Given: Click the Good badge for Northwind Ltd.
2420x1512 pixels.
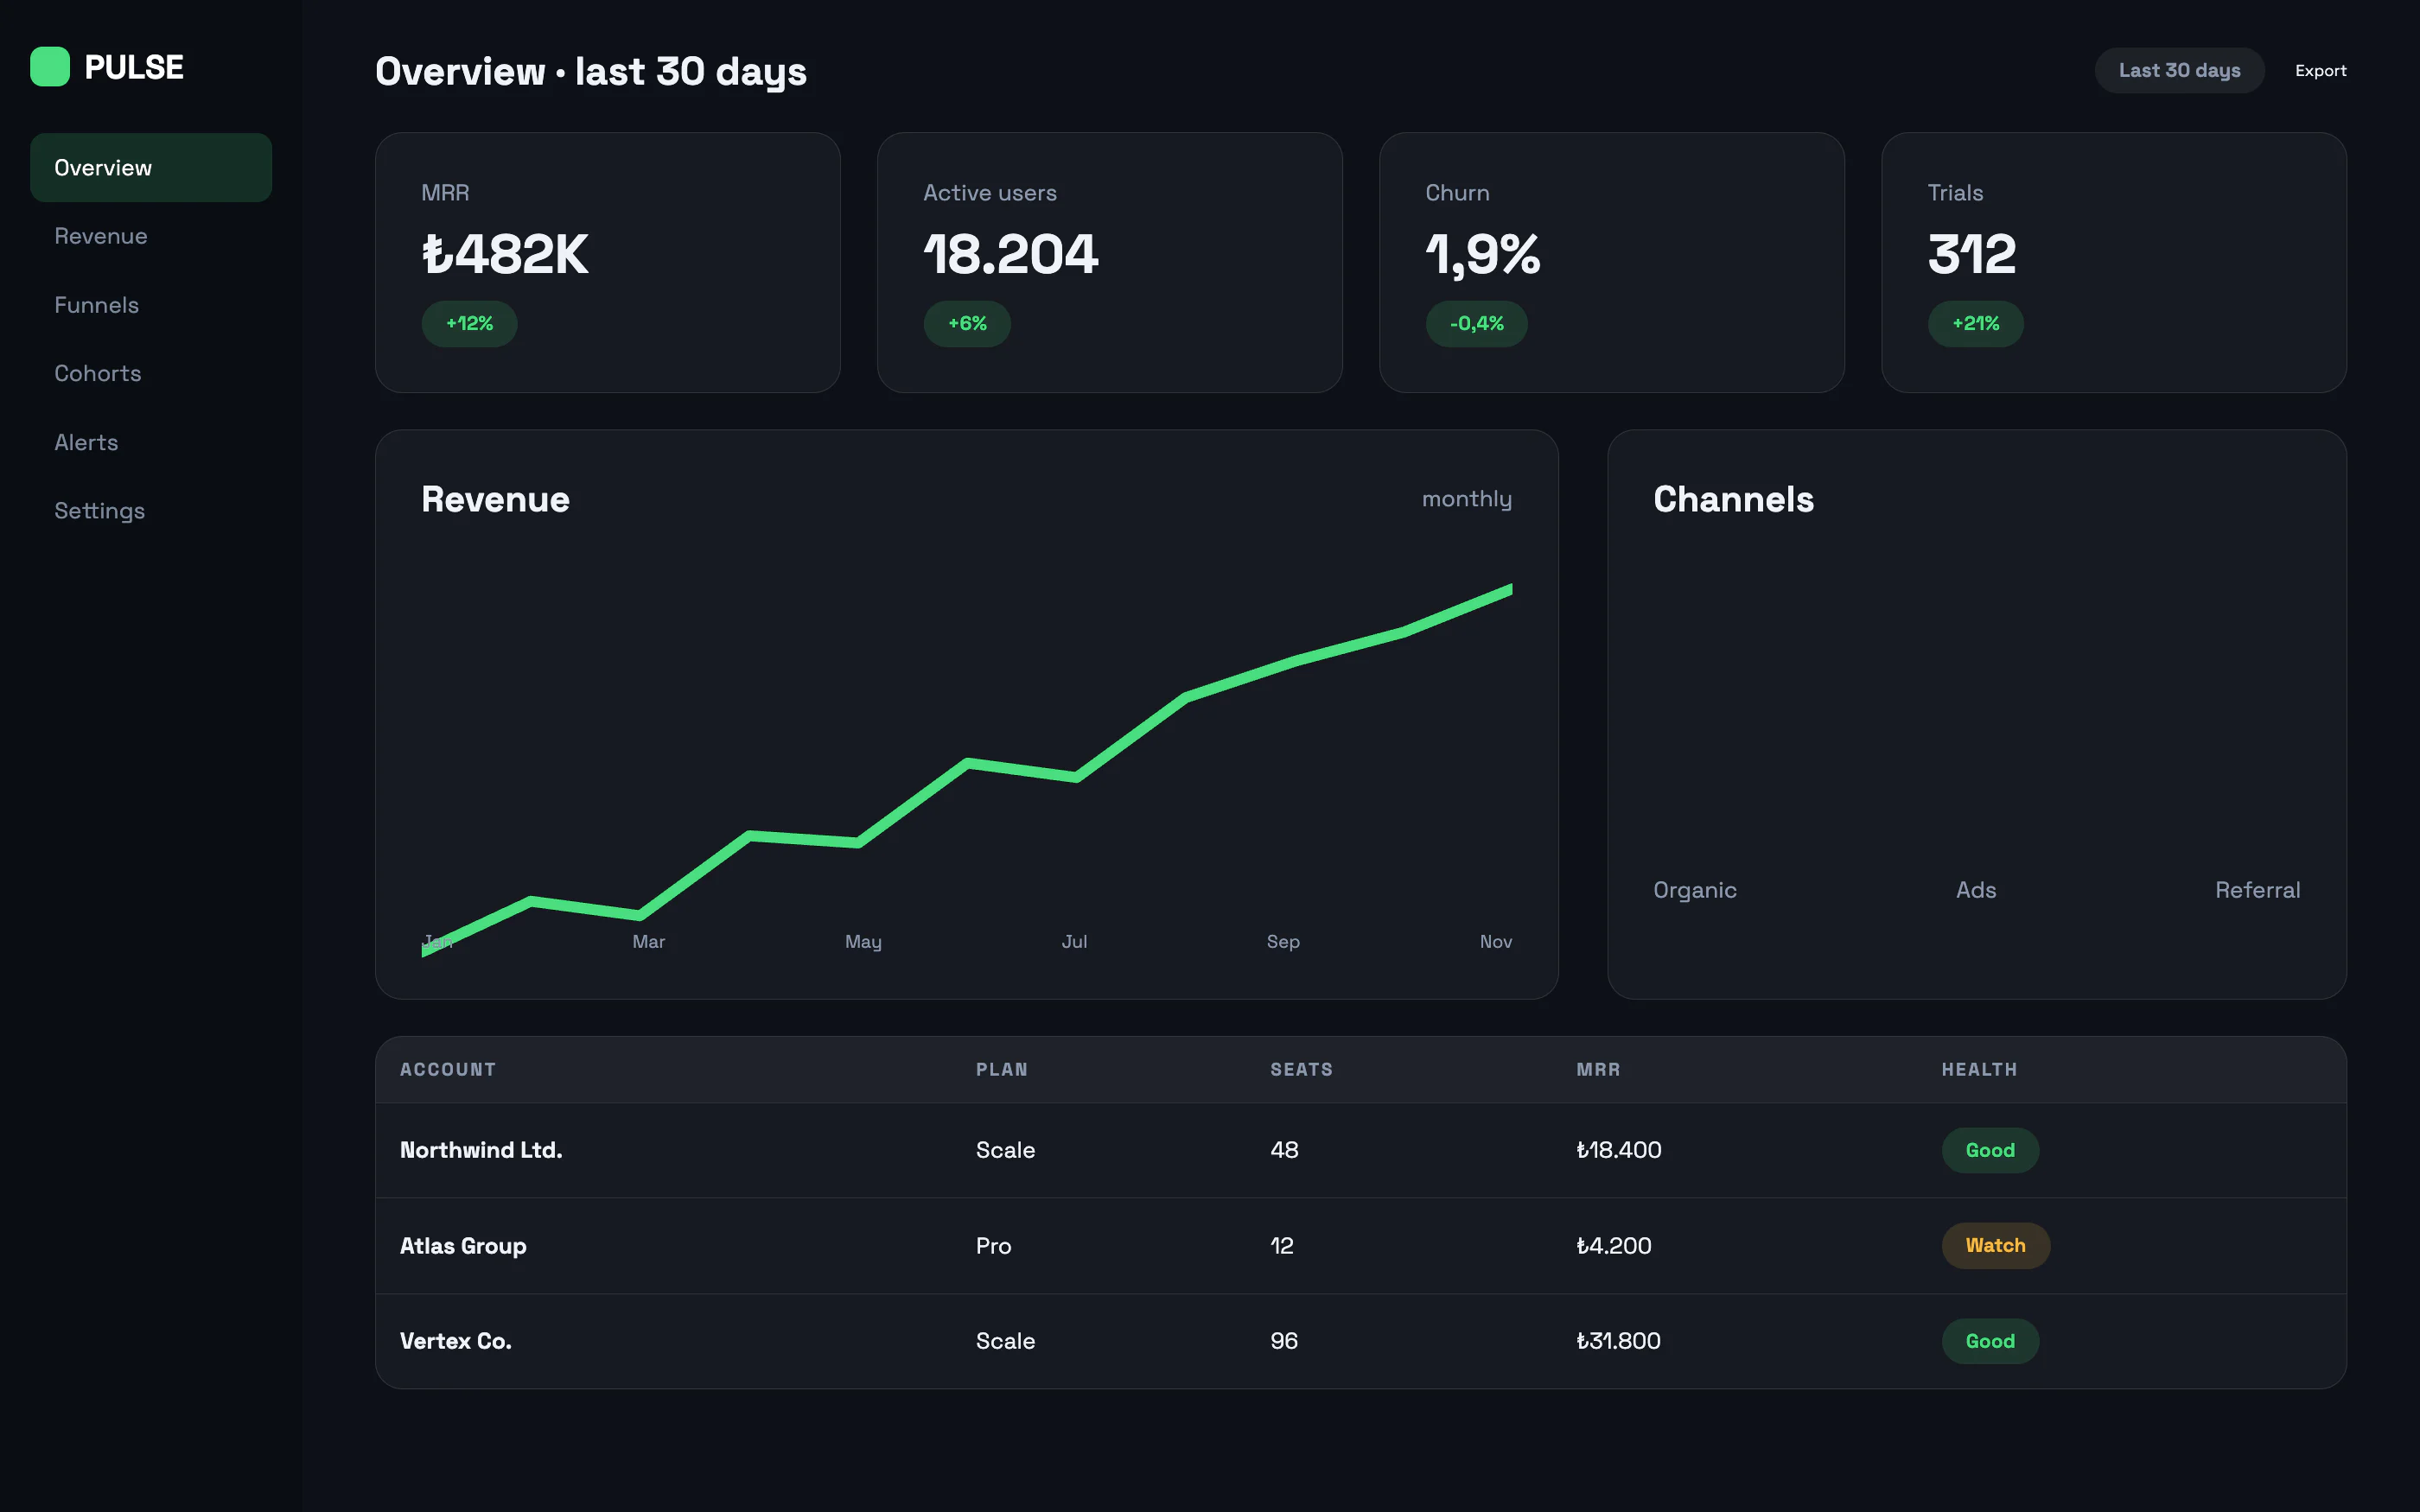Looking at the screenshot, I should [1989, 1151].
